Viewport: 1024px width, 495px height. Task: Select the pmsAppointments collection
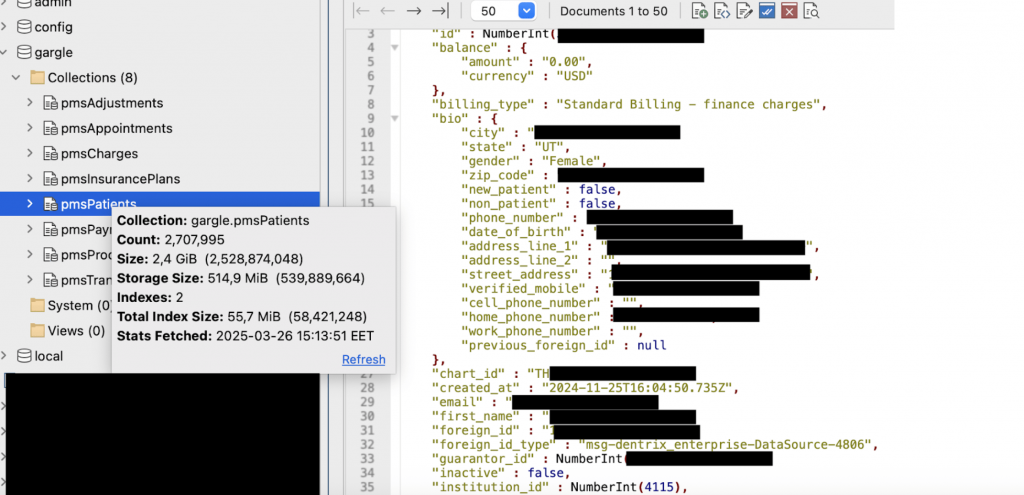point(116,128)
